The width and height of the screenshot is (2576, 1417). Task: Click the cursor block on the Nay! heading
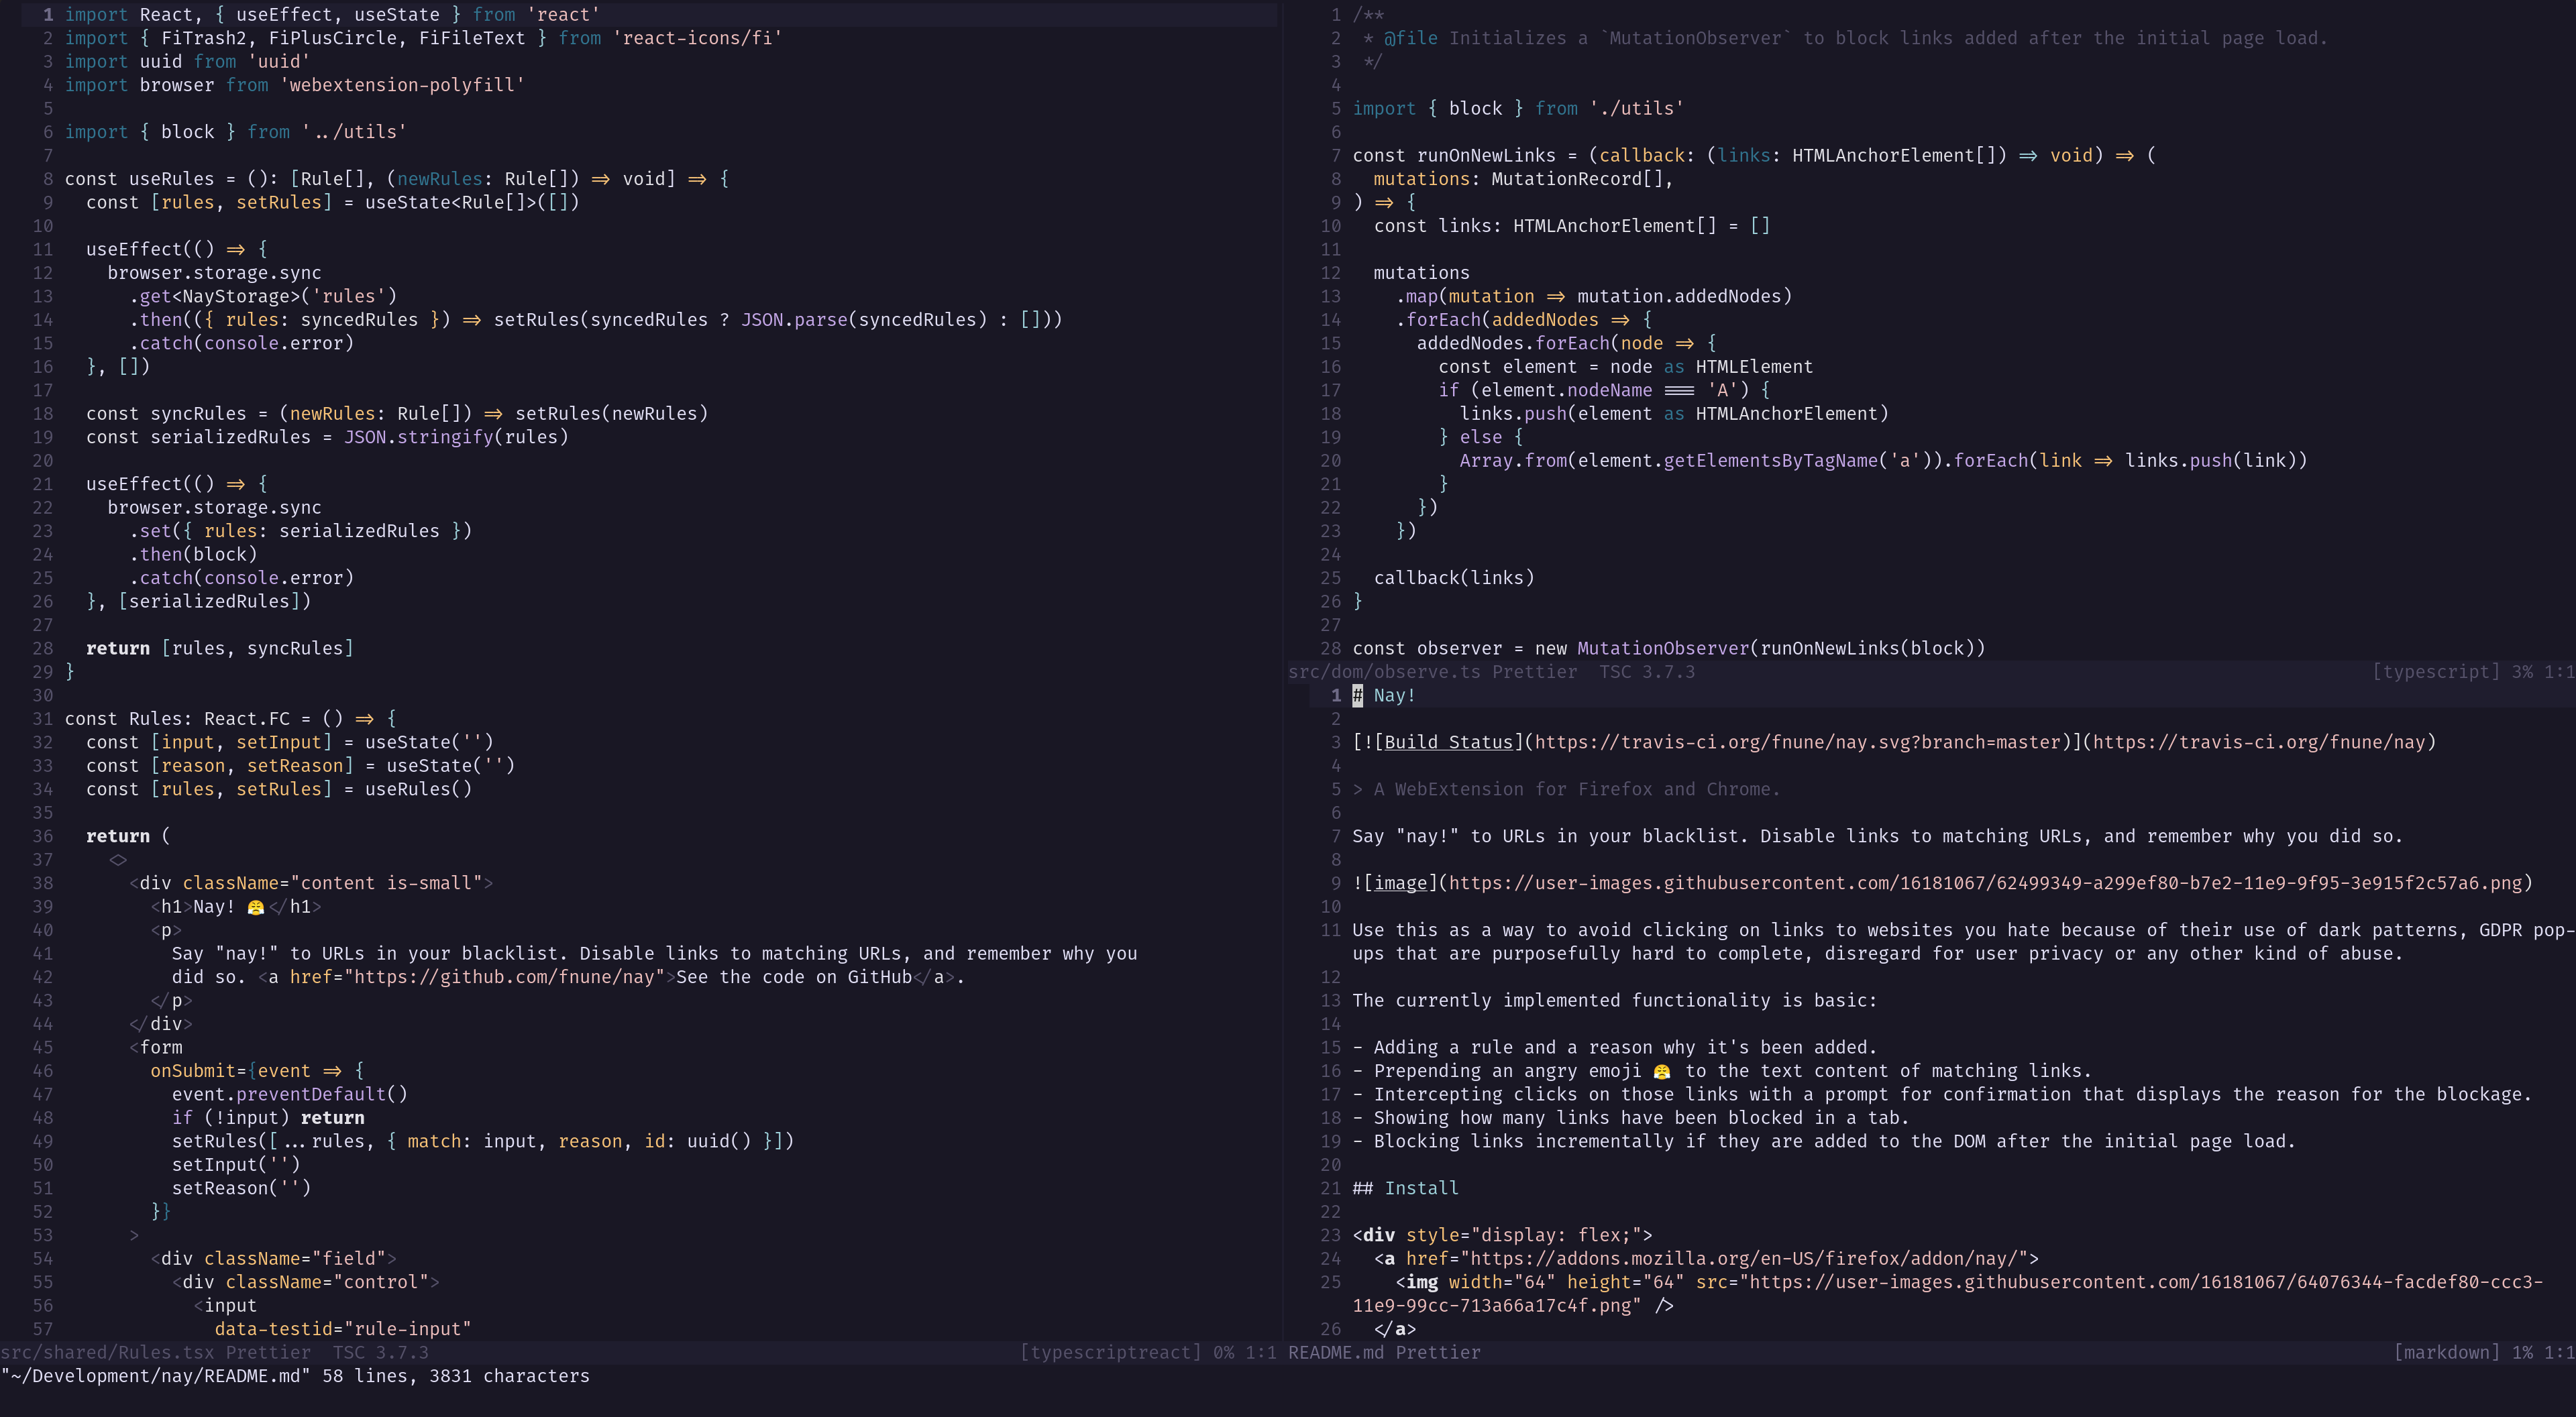click(1358, 695)
